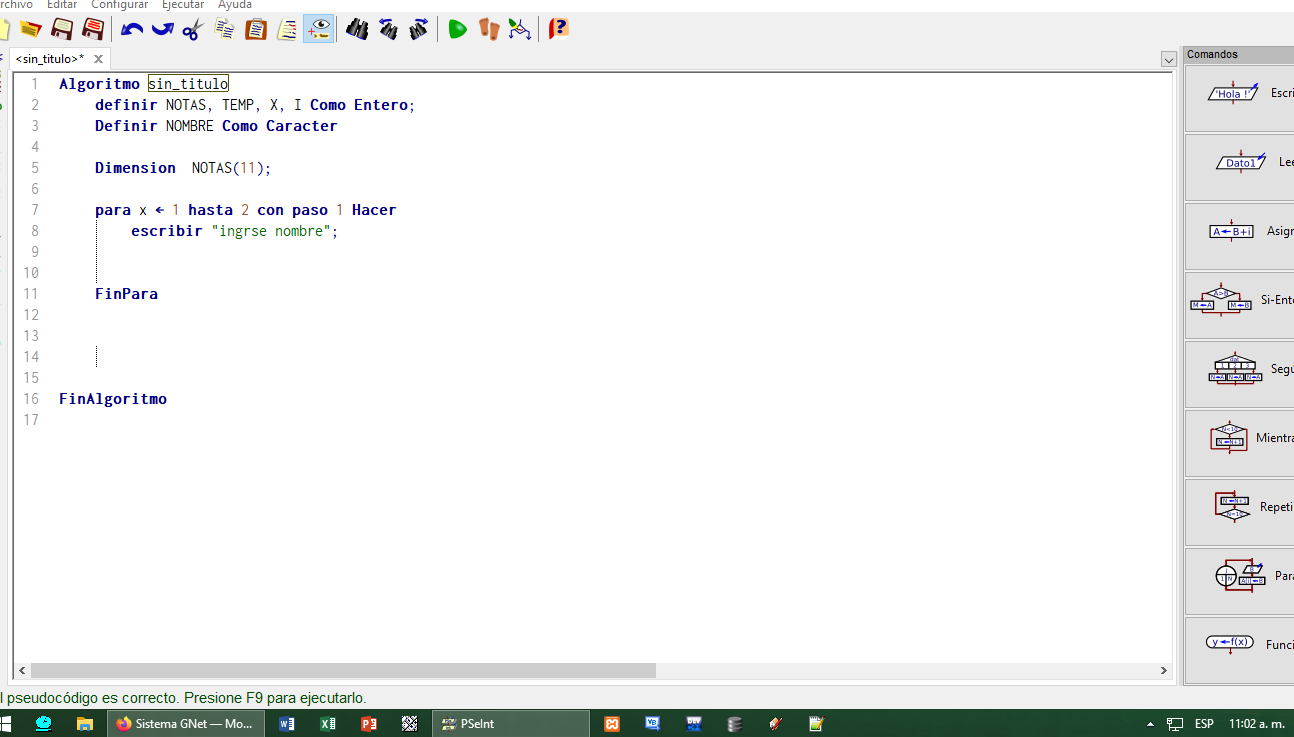Click the Comandos panel header
The height and width of the screenshot is (737, 1294).
click(x=1238, y=54)
